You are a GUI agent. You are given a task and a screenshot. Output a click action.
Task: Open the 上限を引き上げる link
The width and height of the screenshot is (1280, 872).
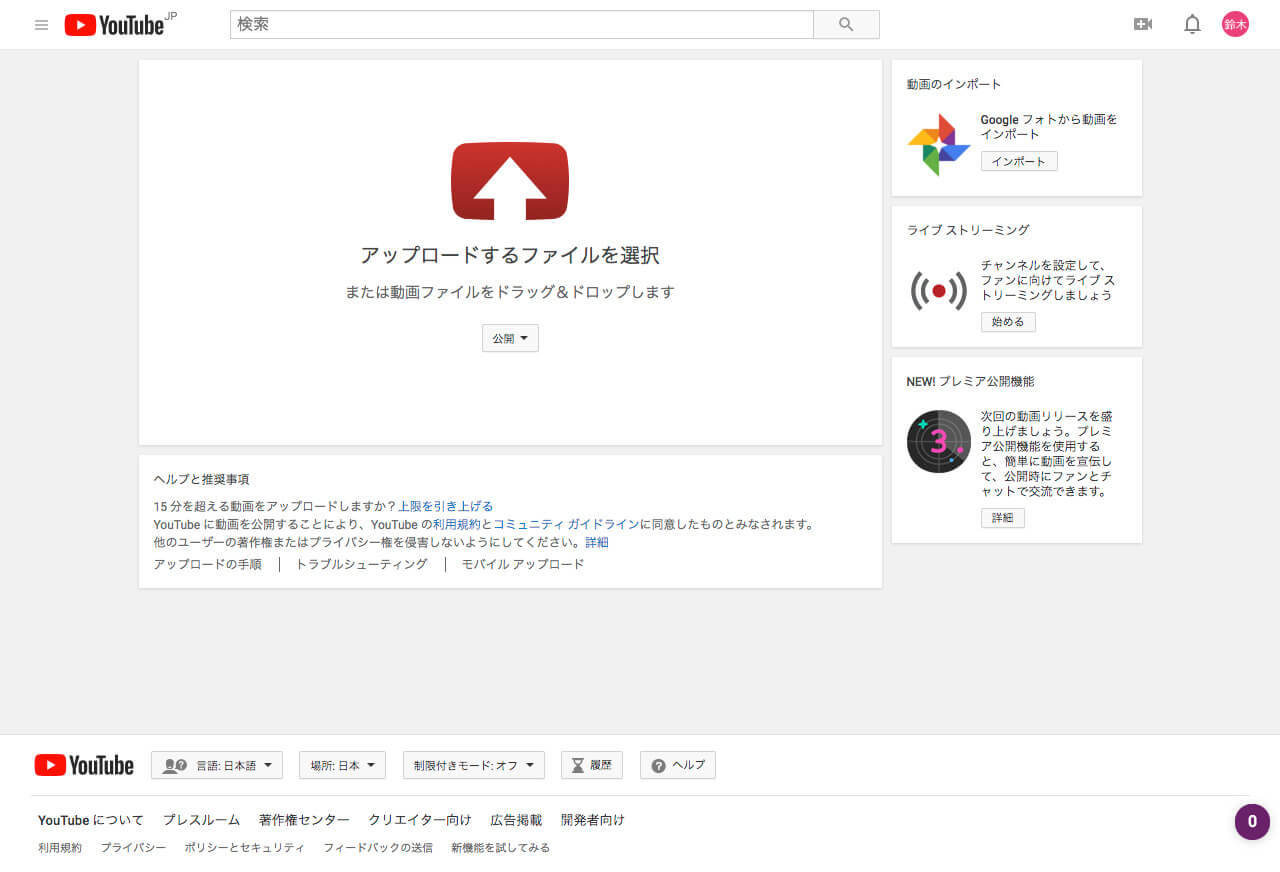coord(445,507)
